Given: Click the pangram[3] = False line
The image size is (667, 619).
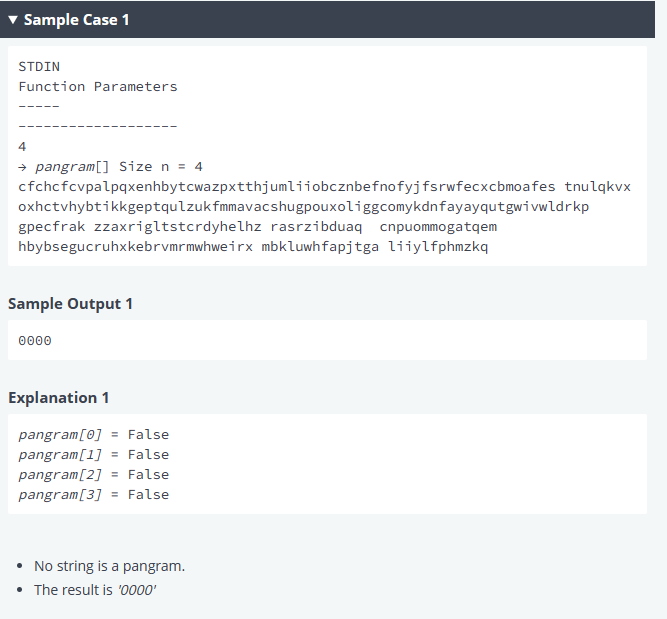Looking at the screenshot, I should click(x=94, y=495).
